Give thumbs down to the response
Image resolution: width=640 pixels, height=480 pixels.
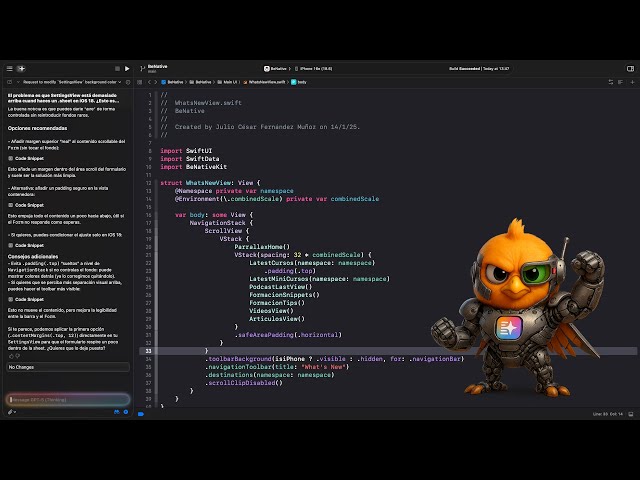click(x=18, y=356)
